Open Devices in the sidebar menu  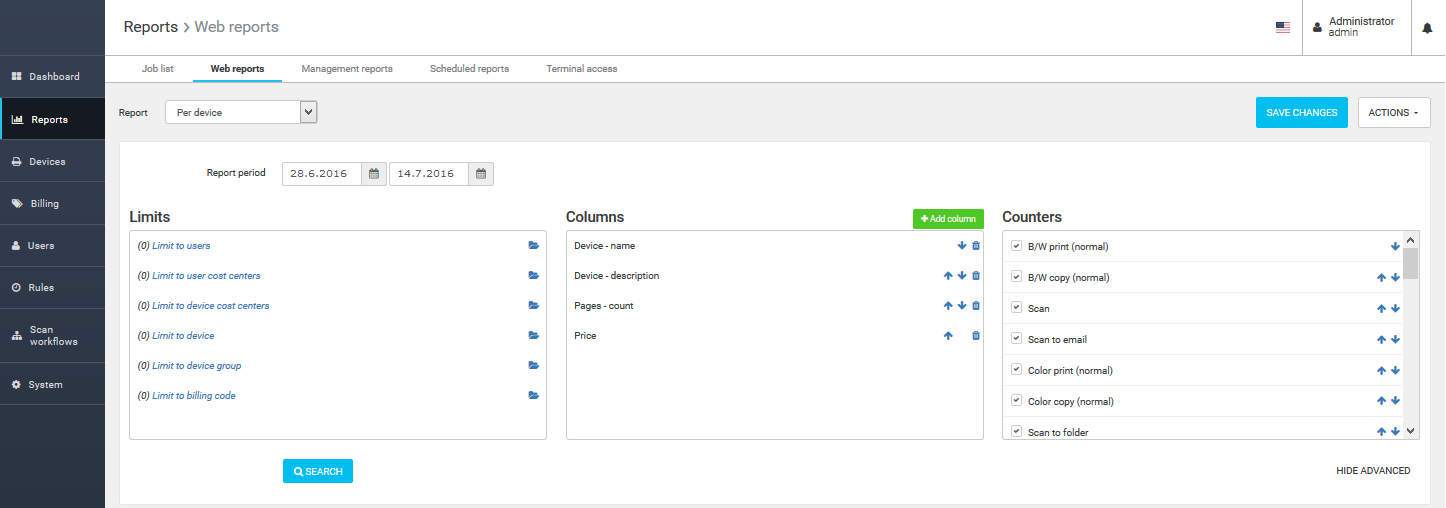click(47, 162)
